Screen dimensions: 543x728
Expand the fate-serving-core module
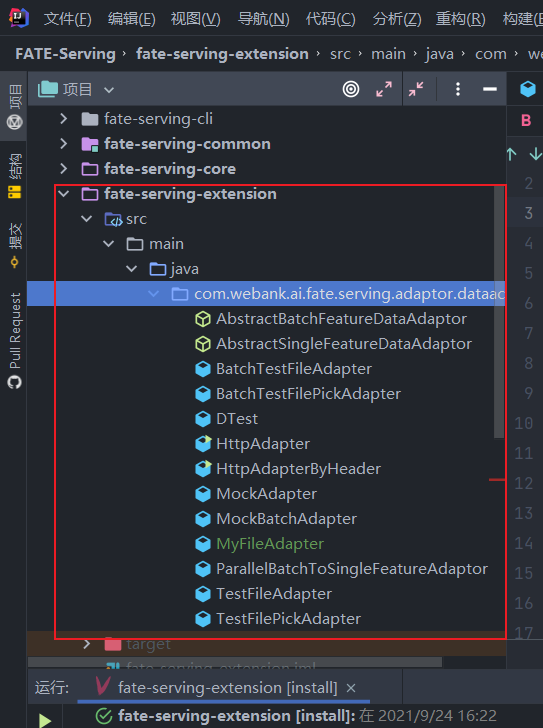(x=64, y=169)
